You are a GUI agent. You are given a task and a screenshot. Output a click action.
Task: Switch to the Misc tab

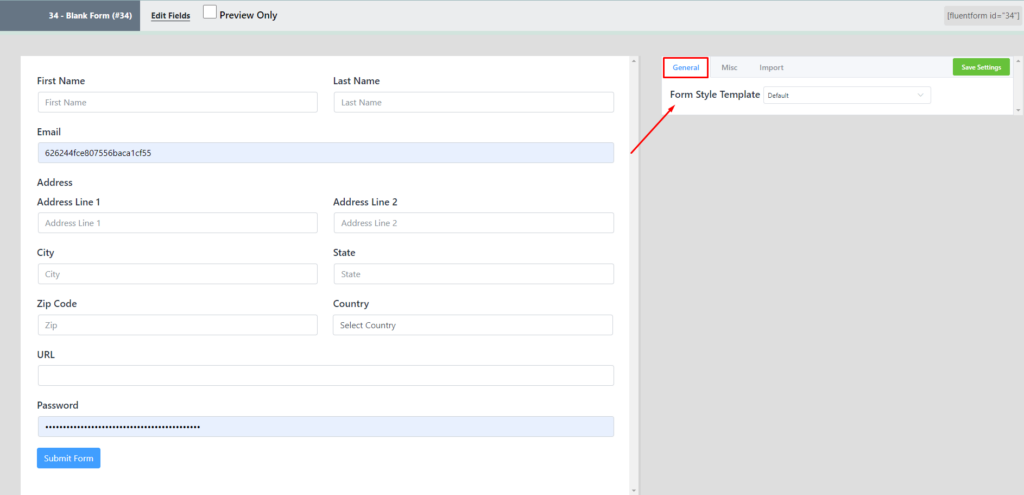coord(729,67)
